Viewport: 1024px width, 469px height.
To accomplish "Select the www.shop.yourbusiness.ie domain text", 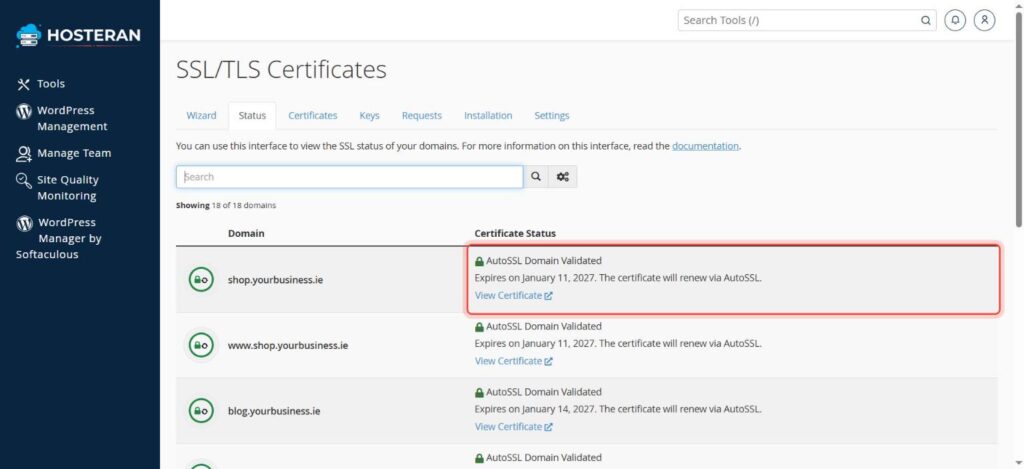I will (x=288, y=346).
